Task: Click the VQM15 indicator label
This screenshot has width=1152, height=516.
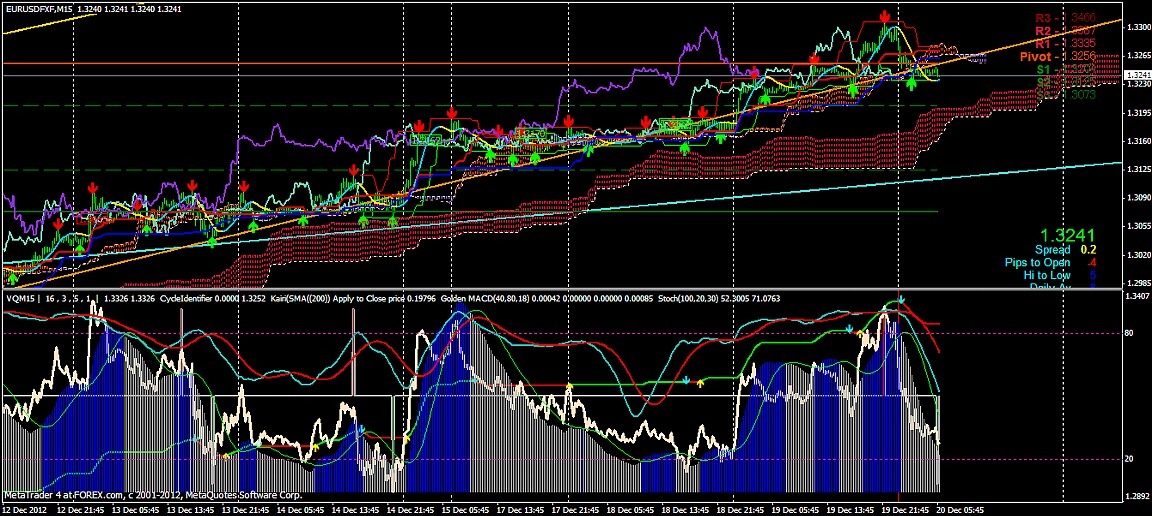Action: point(19,299)
